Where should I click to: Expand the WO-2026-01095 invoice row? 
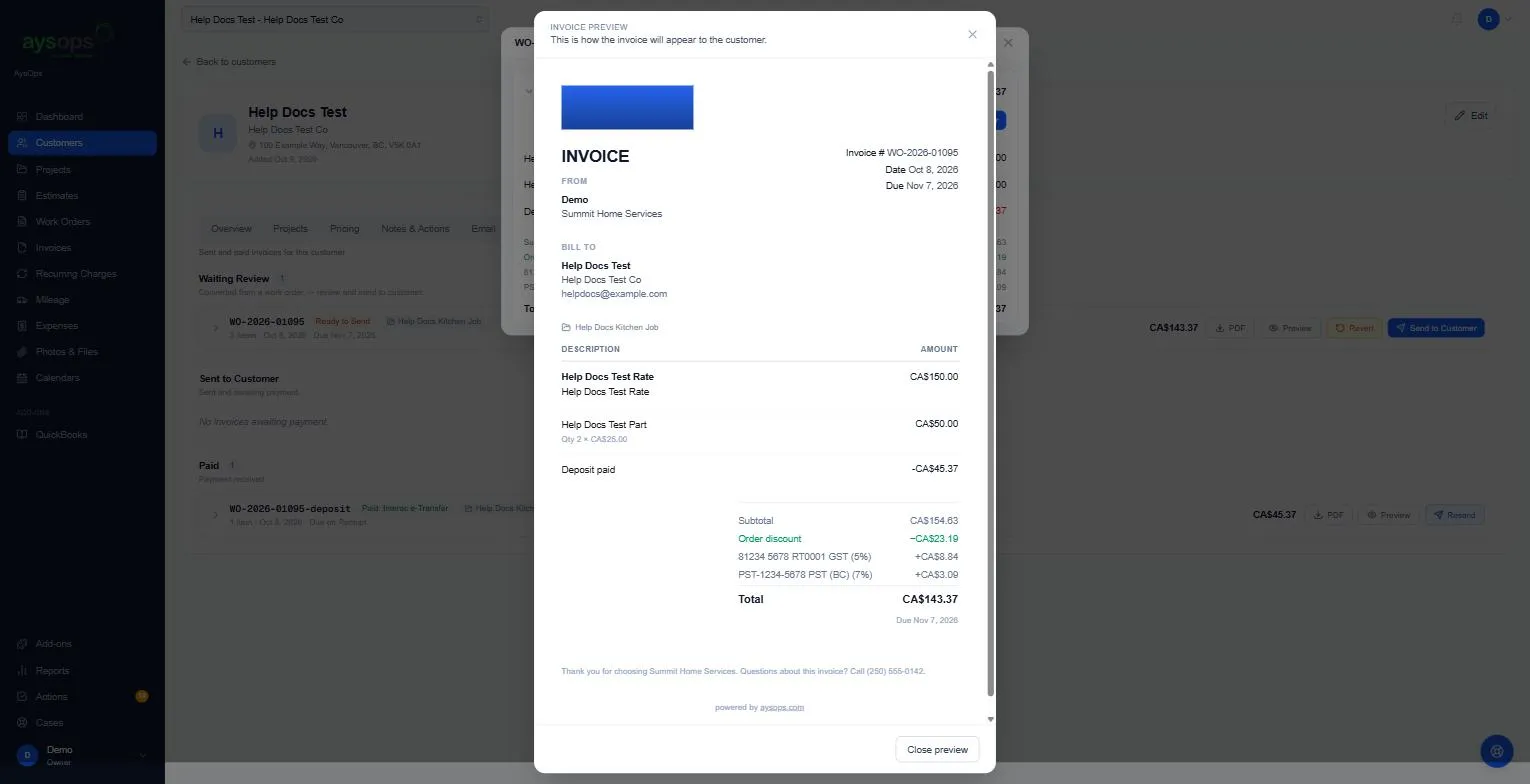click(x=216, y=328)
